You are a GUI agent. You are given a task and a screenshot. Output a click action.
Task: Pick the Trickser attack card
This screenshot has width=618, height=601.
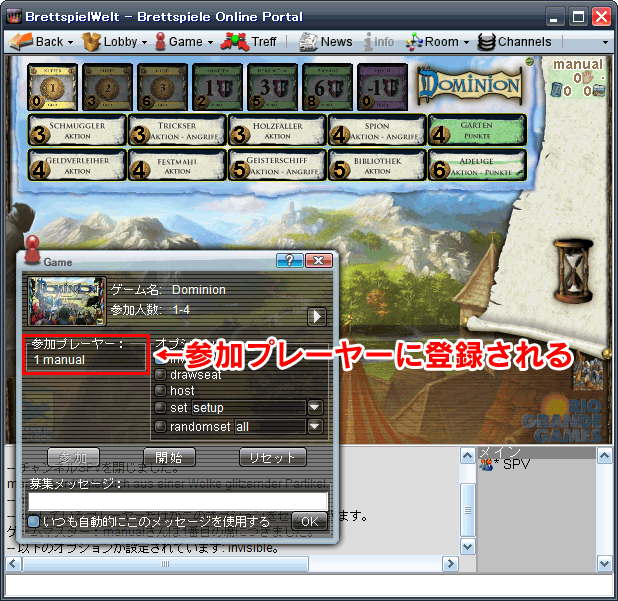[x=177, y=130]
